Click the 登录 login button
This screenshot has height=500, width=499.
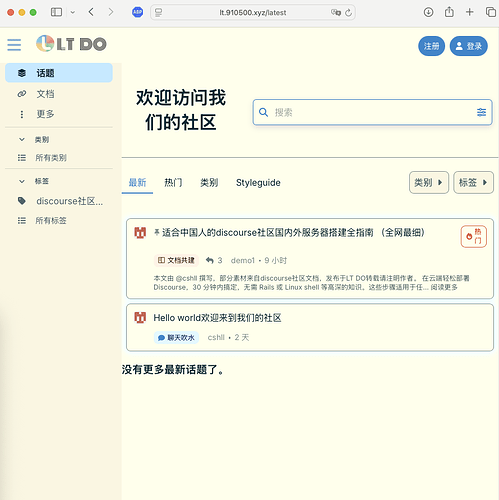[x=469, y=46]
